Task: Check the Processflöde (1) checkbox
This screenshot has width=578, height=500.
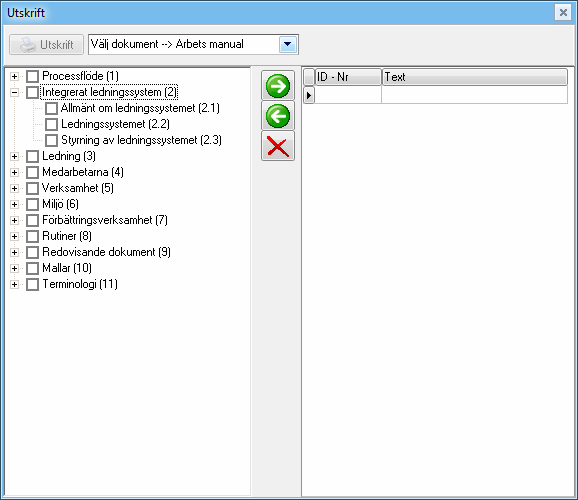Action: click(x=32, y=76)
